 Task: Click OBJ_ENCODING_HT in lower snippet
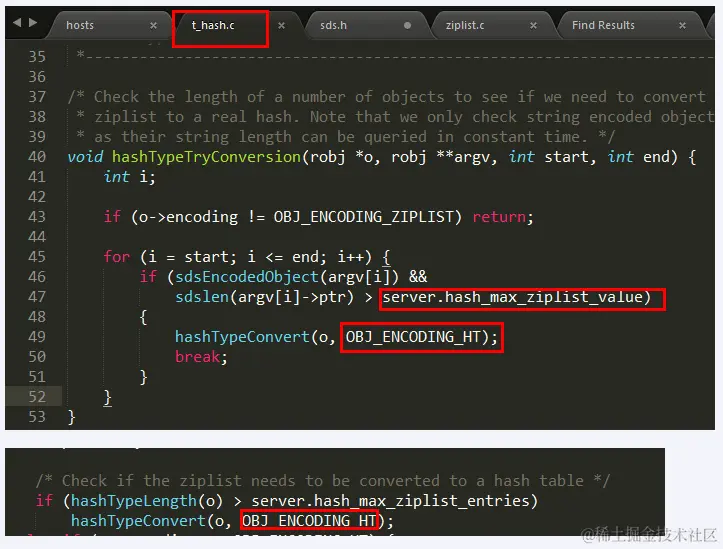coord(309,521)
